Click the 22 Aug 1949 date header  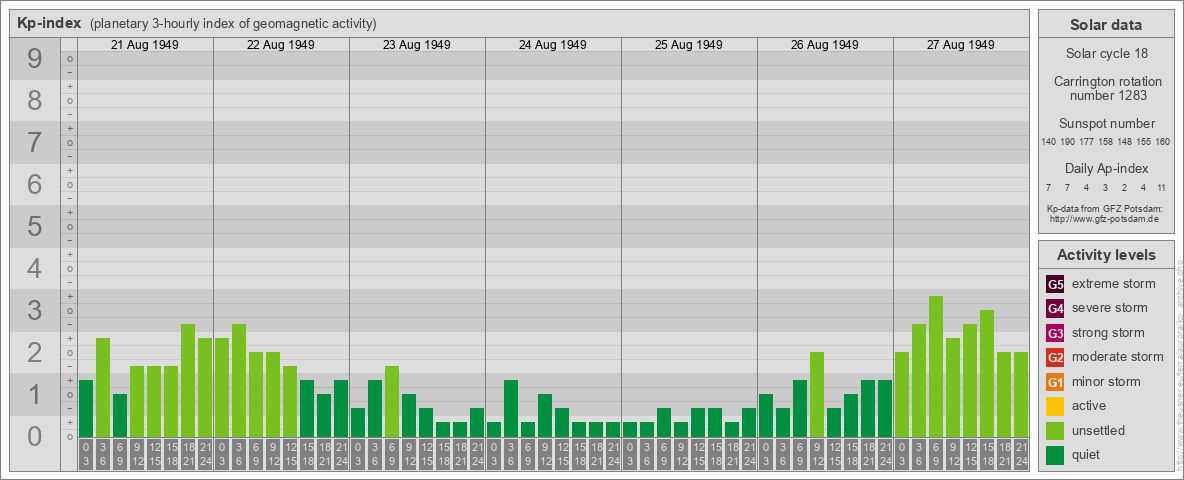coord(281,45)
